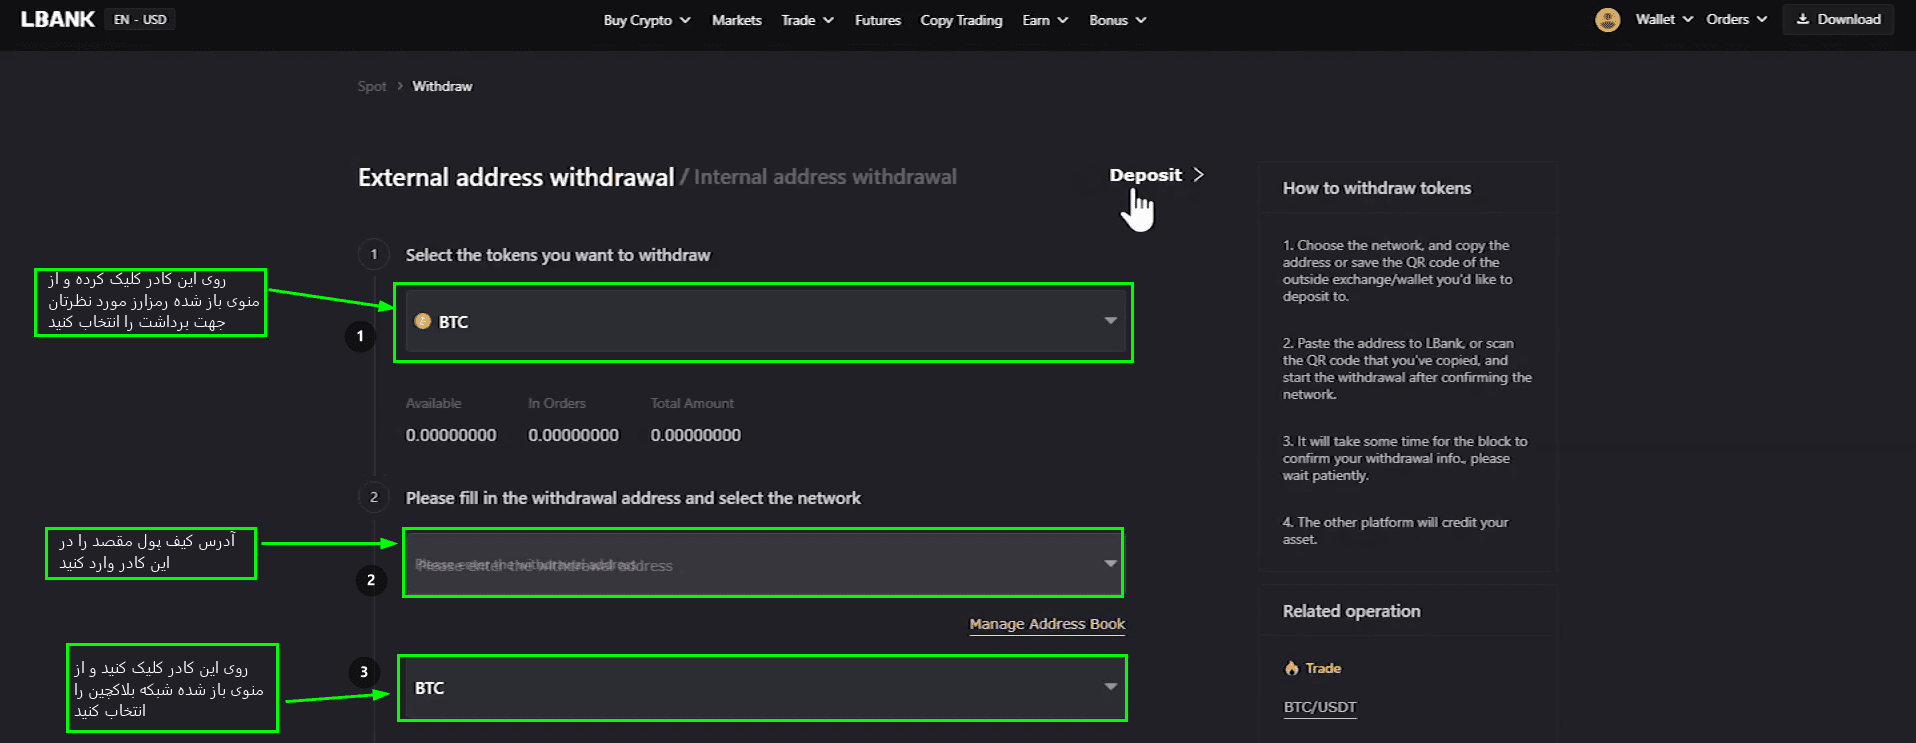The image size is (1916, 743).
Task: Open the user profile avatar
Action: pos(1608,20)
